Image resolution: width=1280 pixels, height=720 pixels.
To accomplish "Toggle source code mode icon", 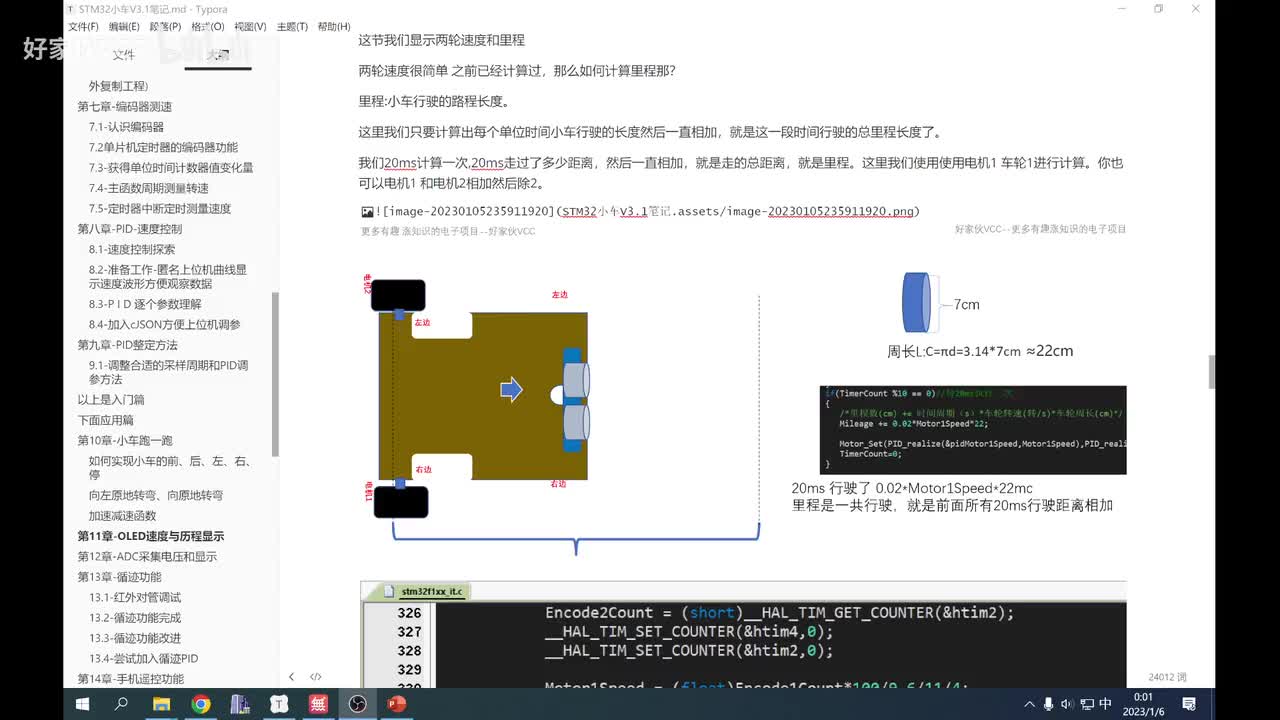I will tap(316, 677).
